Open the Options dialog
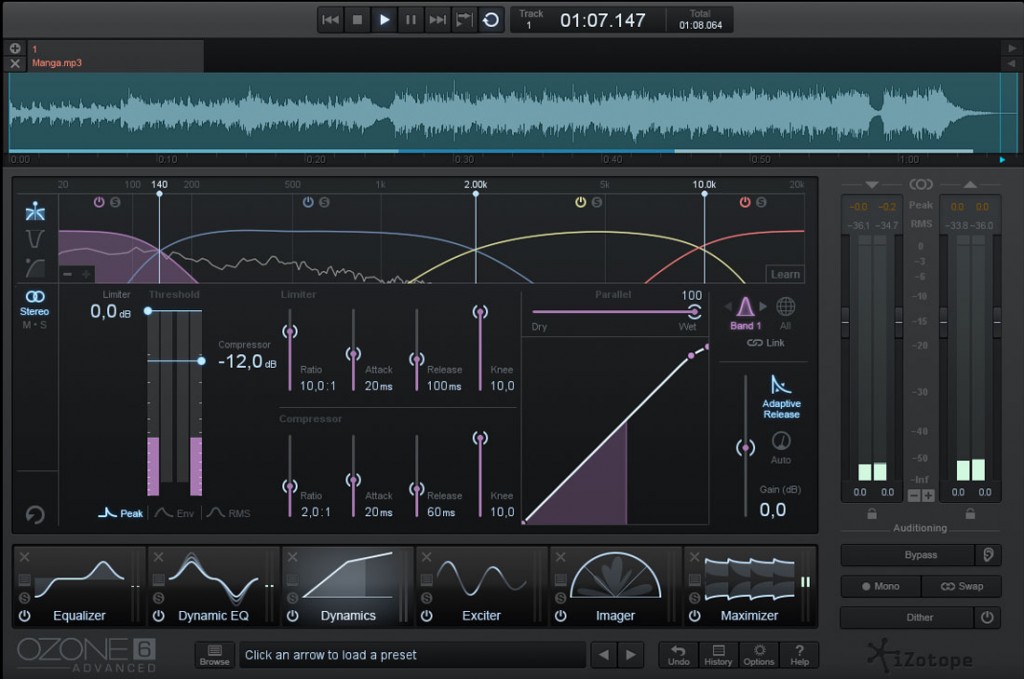The height and width of the screenshot is (679, 1024). pos(758,655)
